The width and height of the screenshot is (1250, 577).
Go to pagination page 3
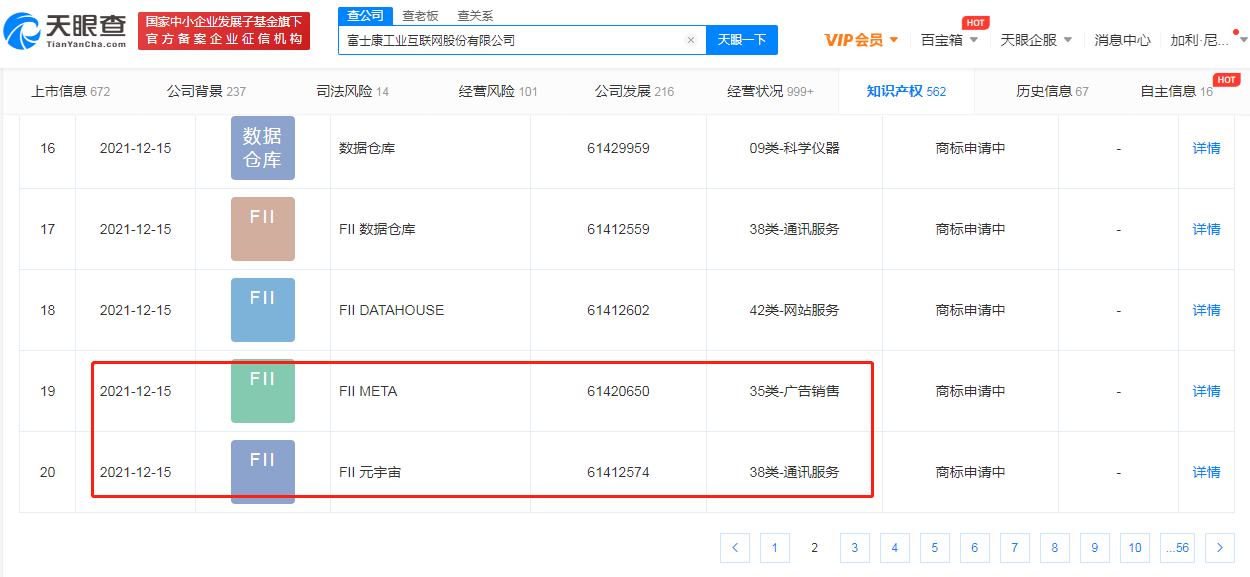[x=855, y=547]
